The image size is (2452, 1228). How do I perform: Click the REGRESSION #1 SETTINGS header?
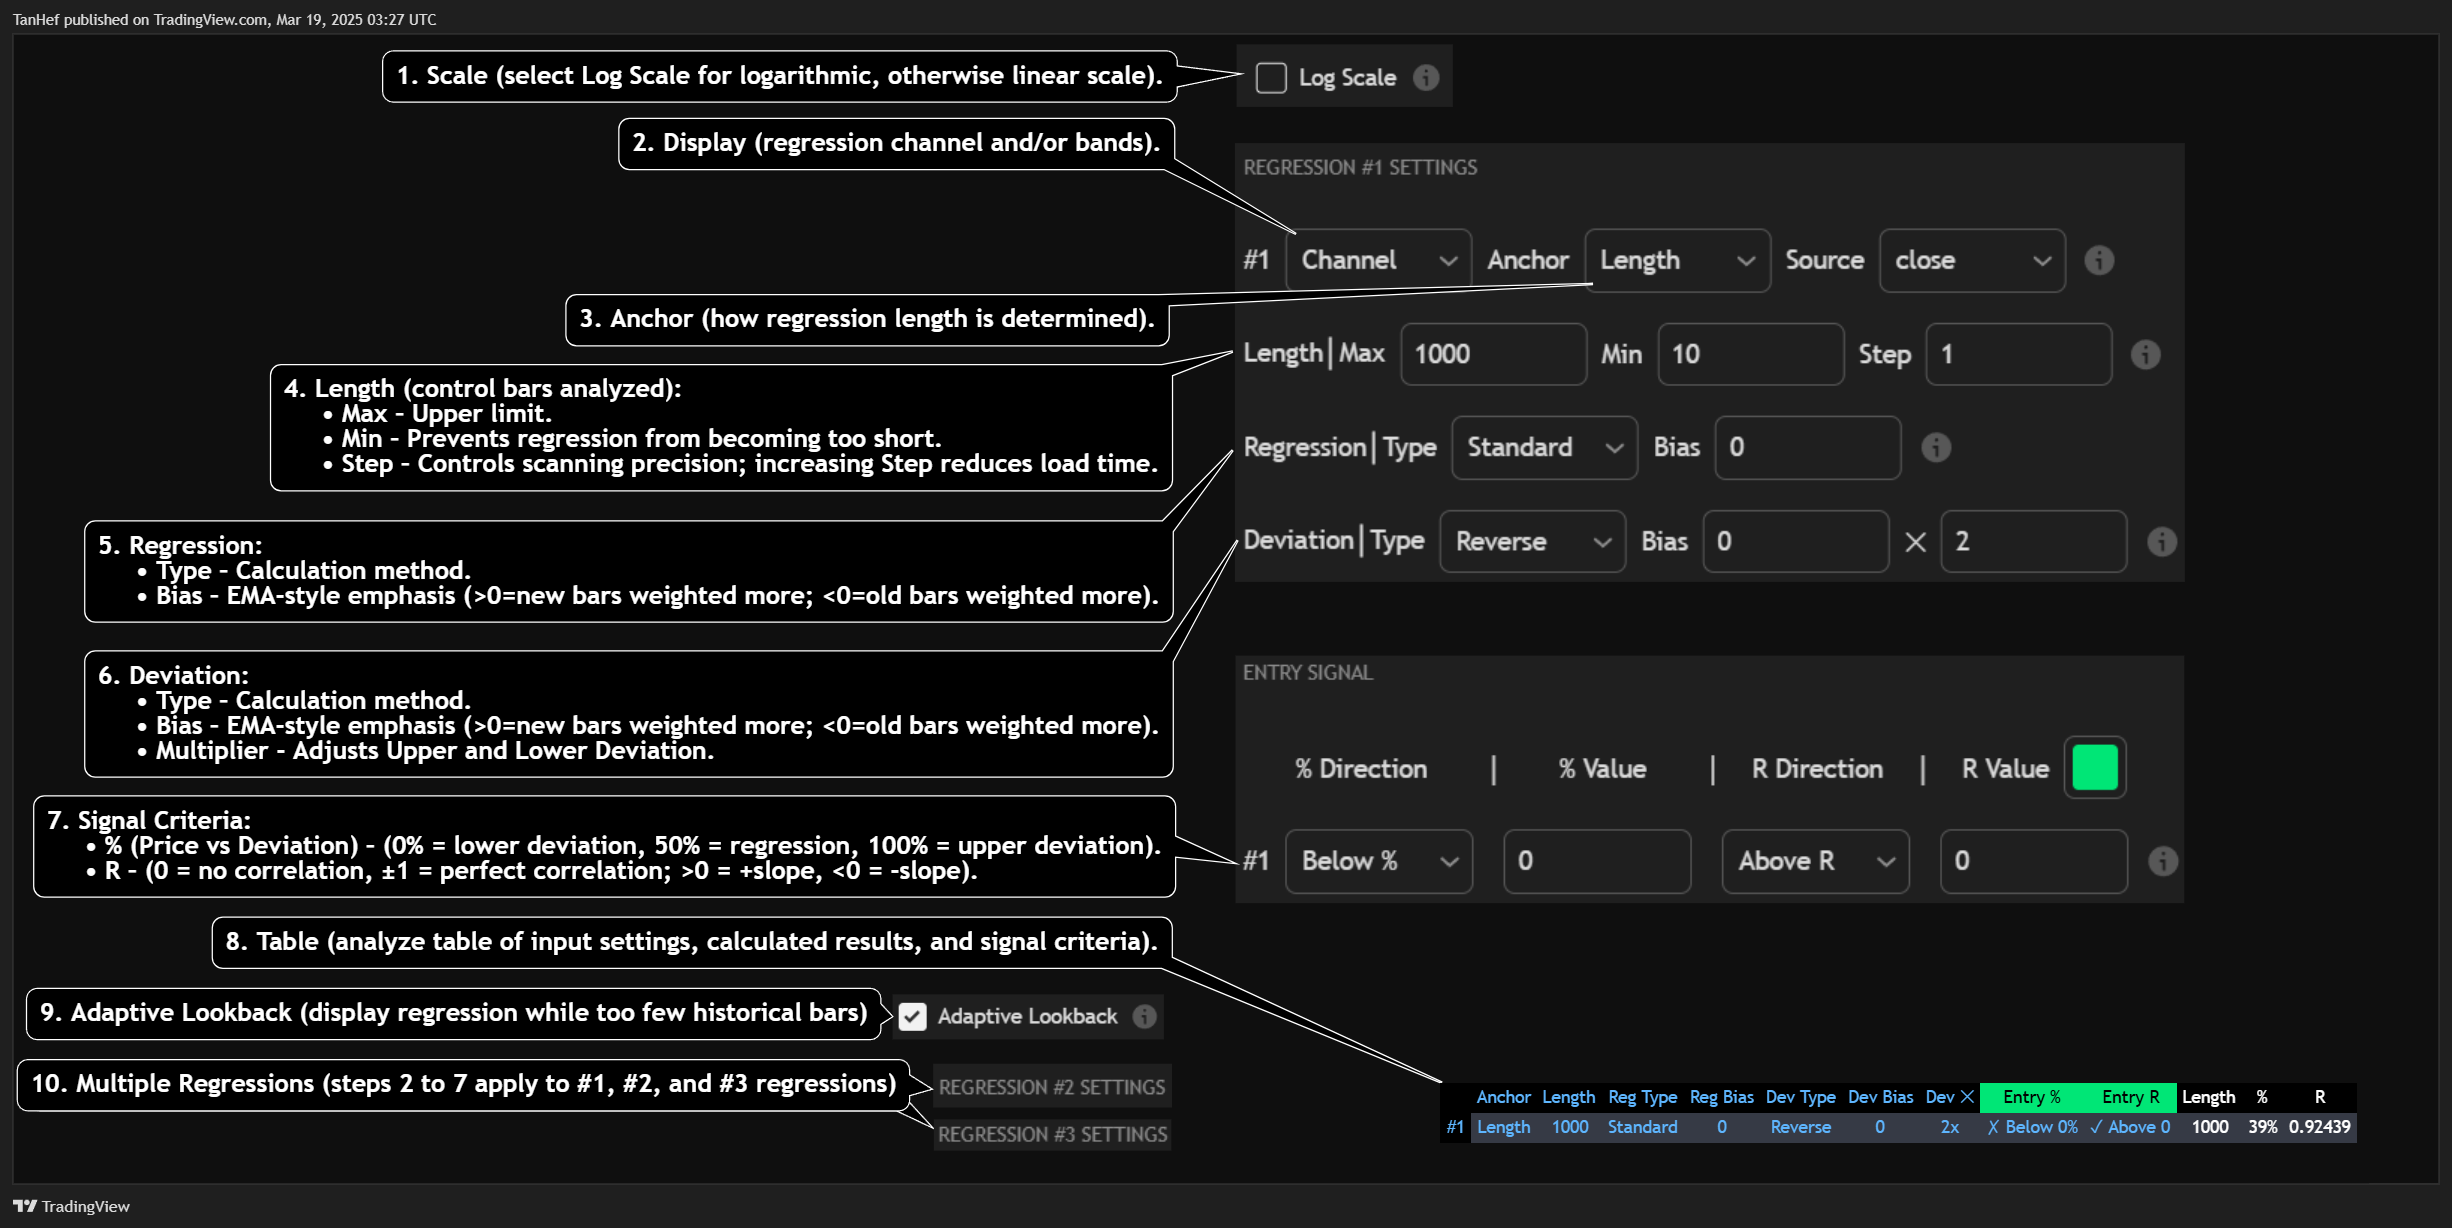pos(1360,167)
